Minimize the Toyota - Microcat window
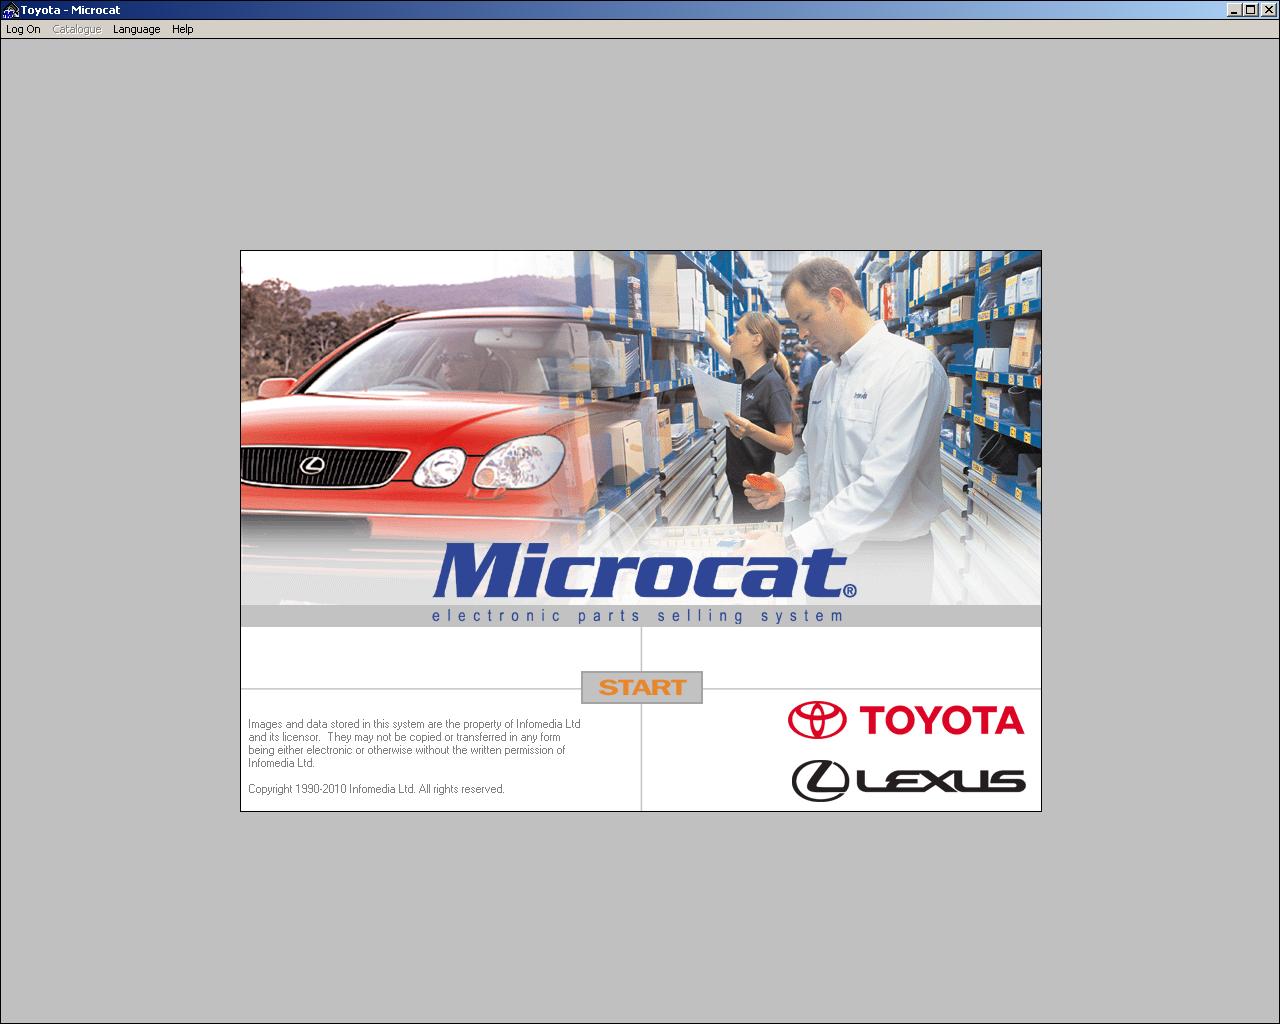 [x=1234, y=10]
